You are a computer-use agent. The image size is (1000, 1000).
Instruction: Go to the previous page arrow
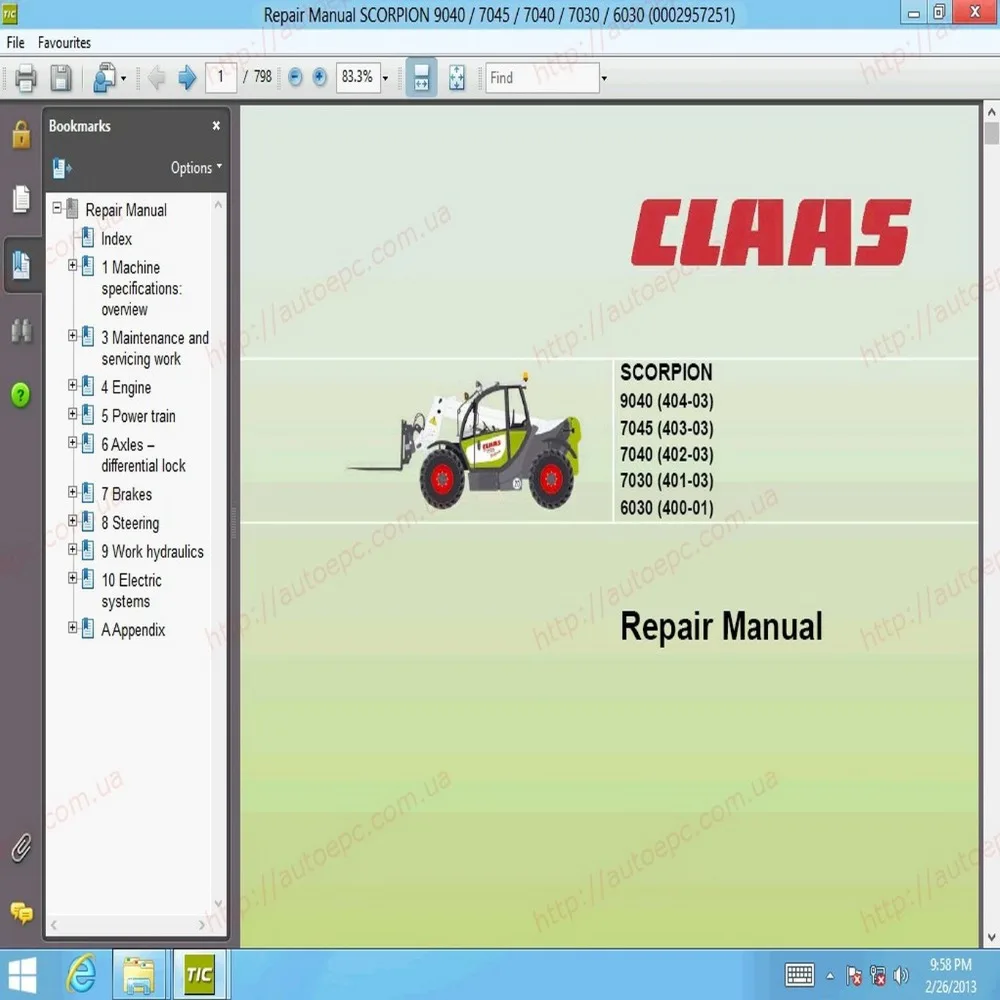[x=156, y=78]
